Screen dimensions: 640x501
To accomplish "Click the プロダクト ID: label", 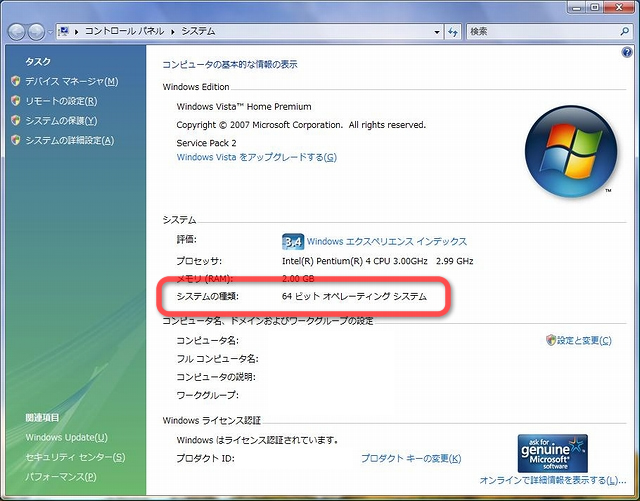I will [205, 459].
